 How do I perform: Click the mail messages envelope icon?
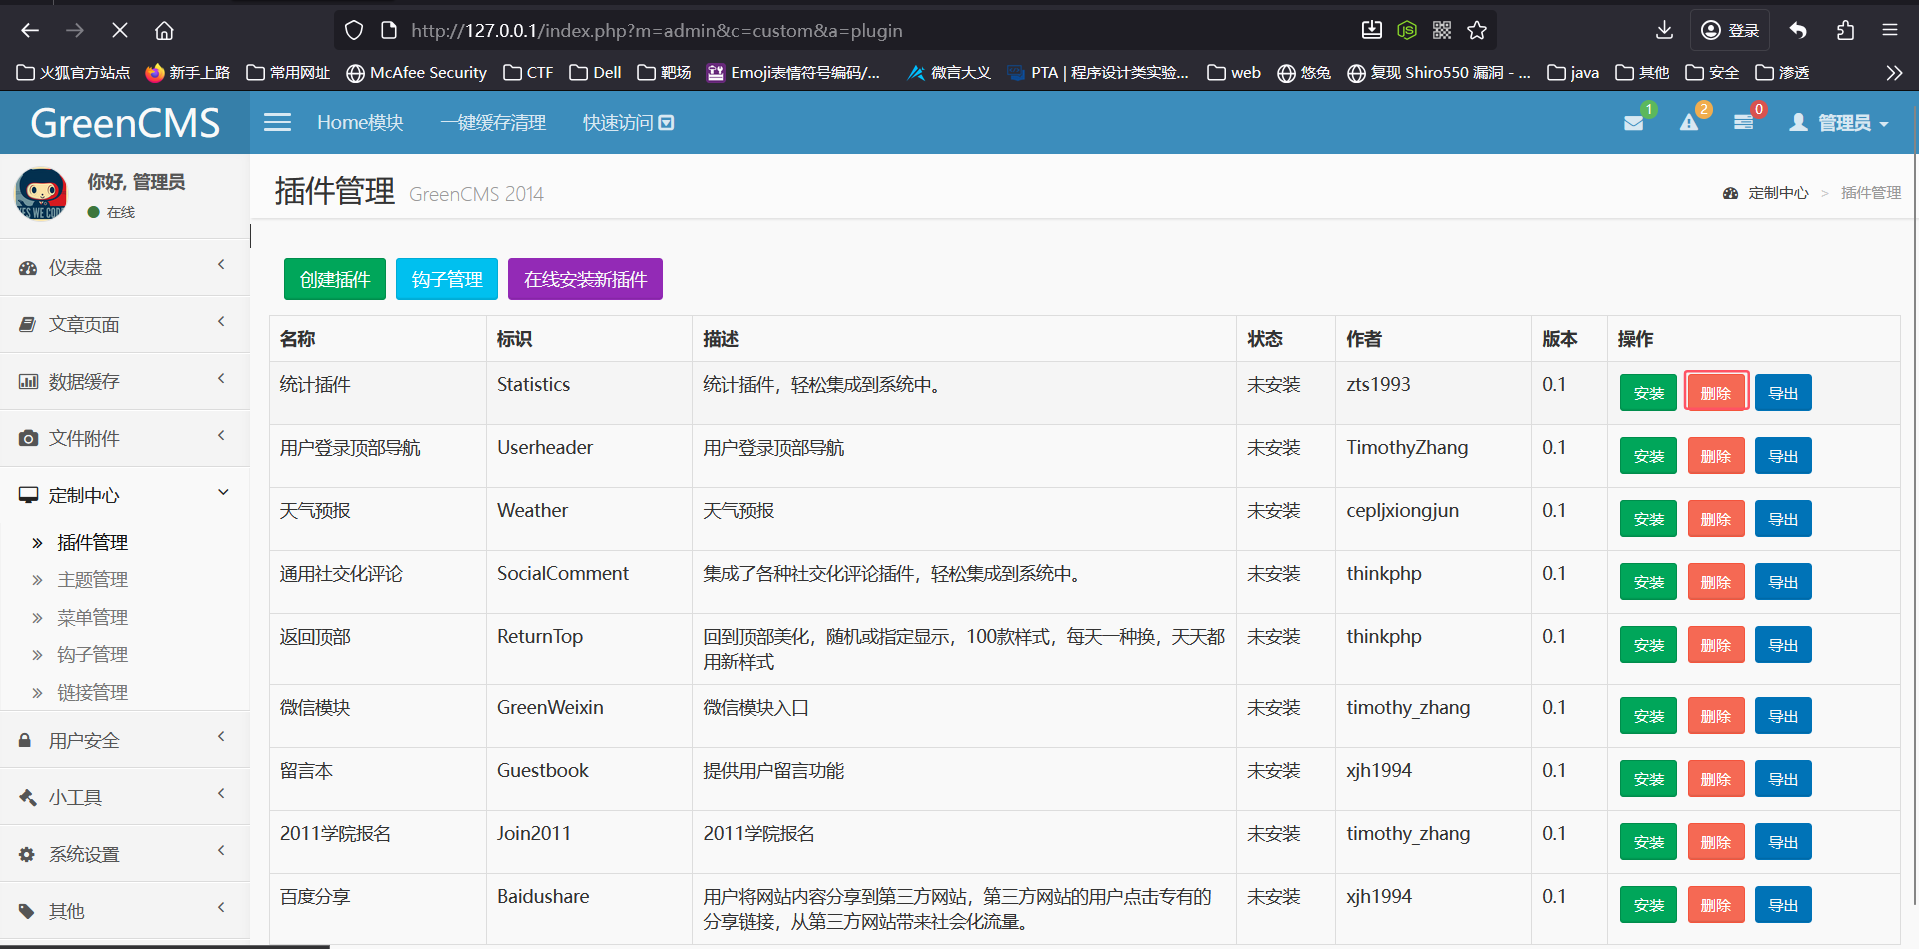[x=1633, y=123]
